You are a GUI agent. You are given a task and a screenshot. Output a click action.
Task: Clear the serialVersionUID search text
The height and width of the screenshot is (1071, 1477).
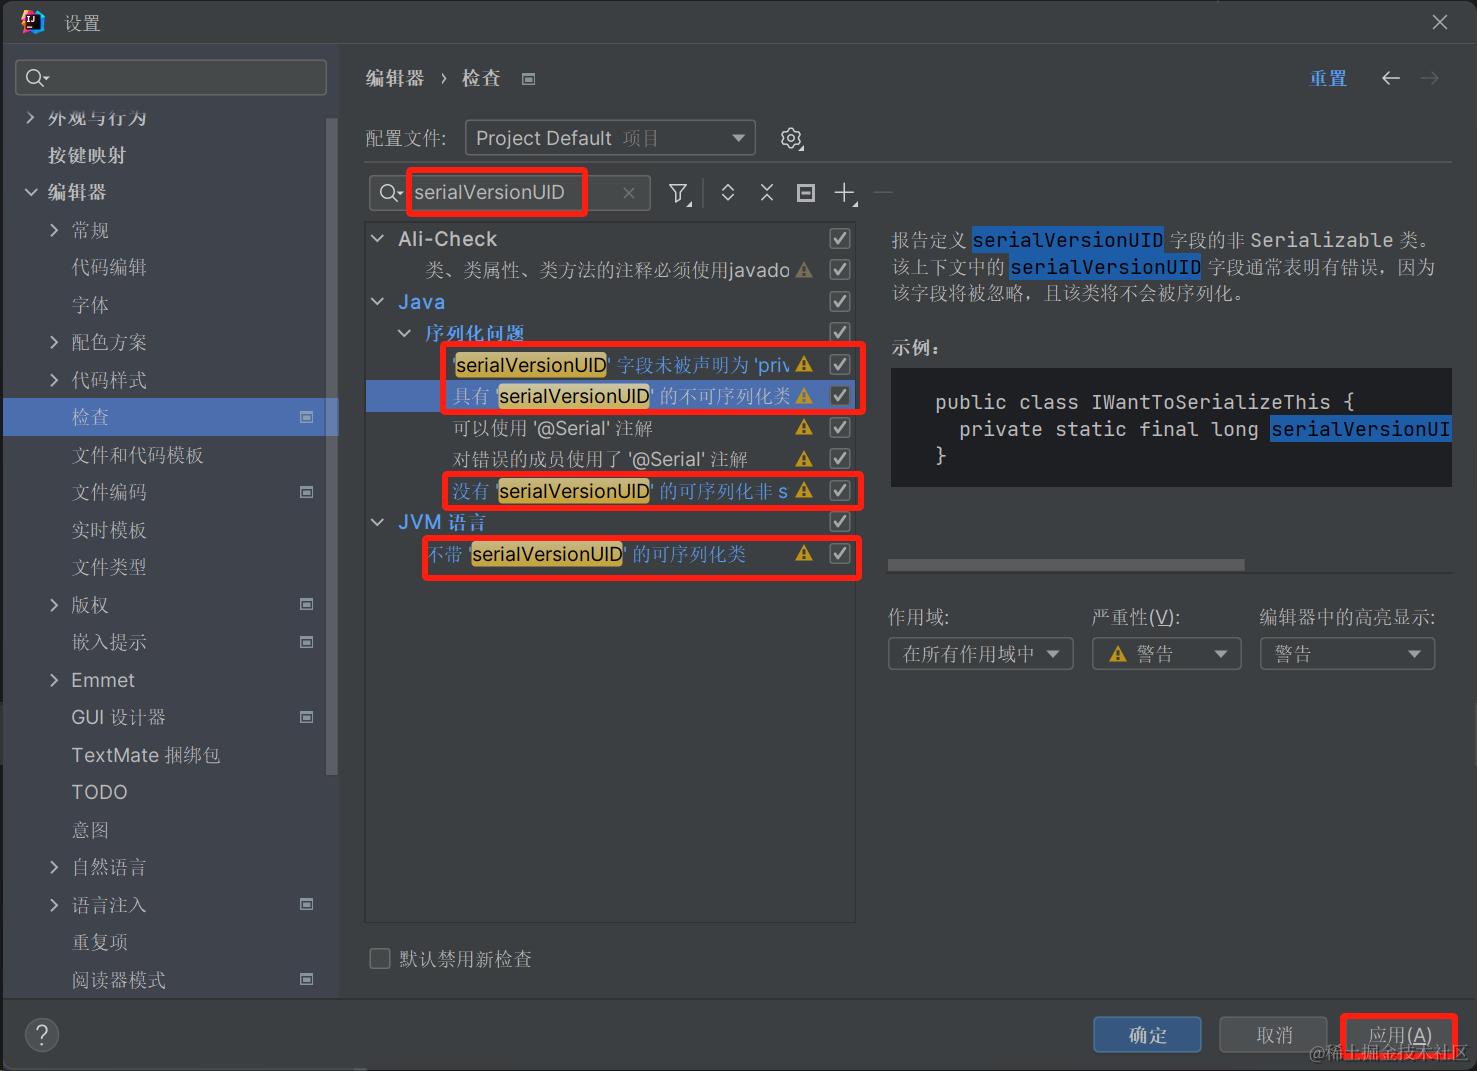click(629, 193)
